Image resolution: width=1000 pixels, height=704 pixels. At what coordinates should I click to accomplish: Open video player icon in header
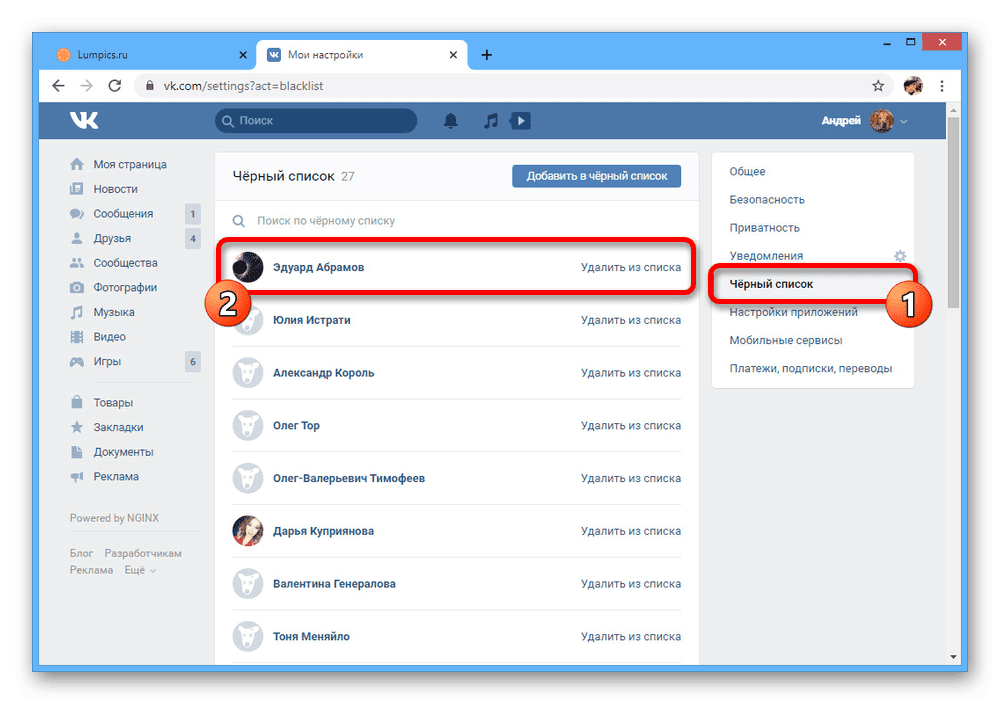(520, 121)
